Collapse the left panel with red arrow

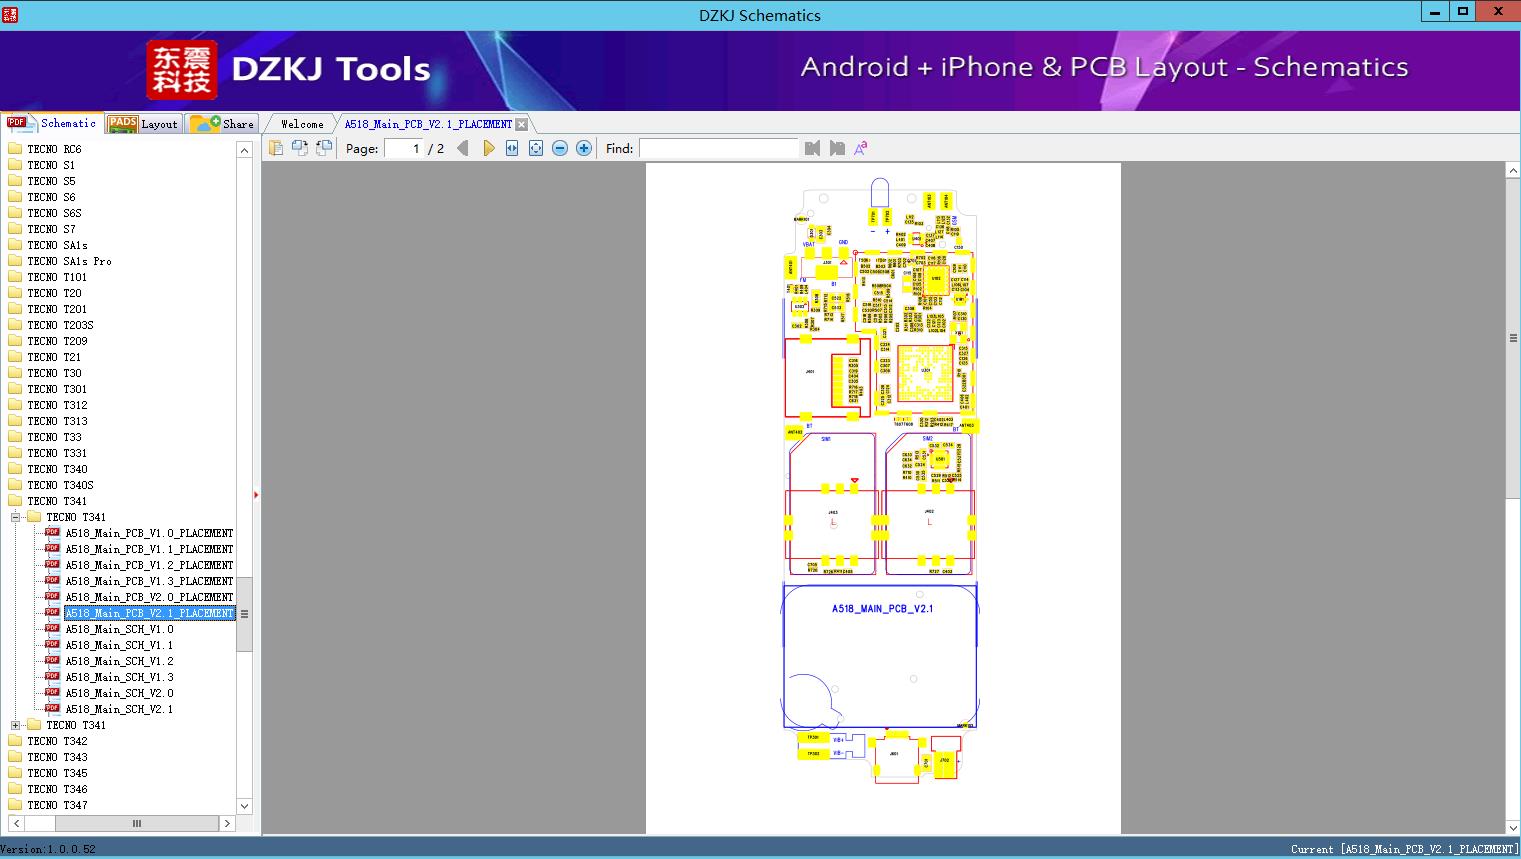256,495
